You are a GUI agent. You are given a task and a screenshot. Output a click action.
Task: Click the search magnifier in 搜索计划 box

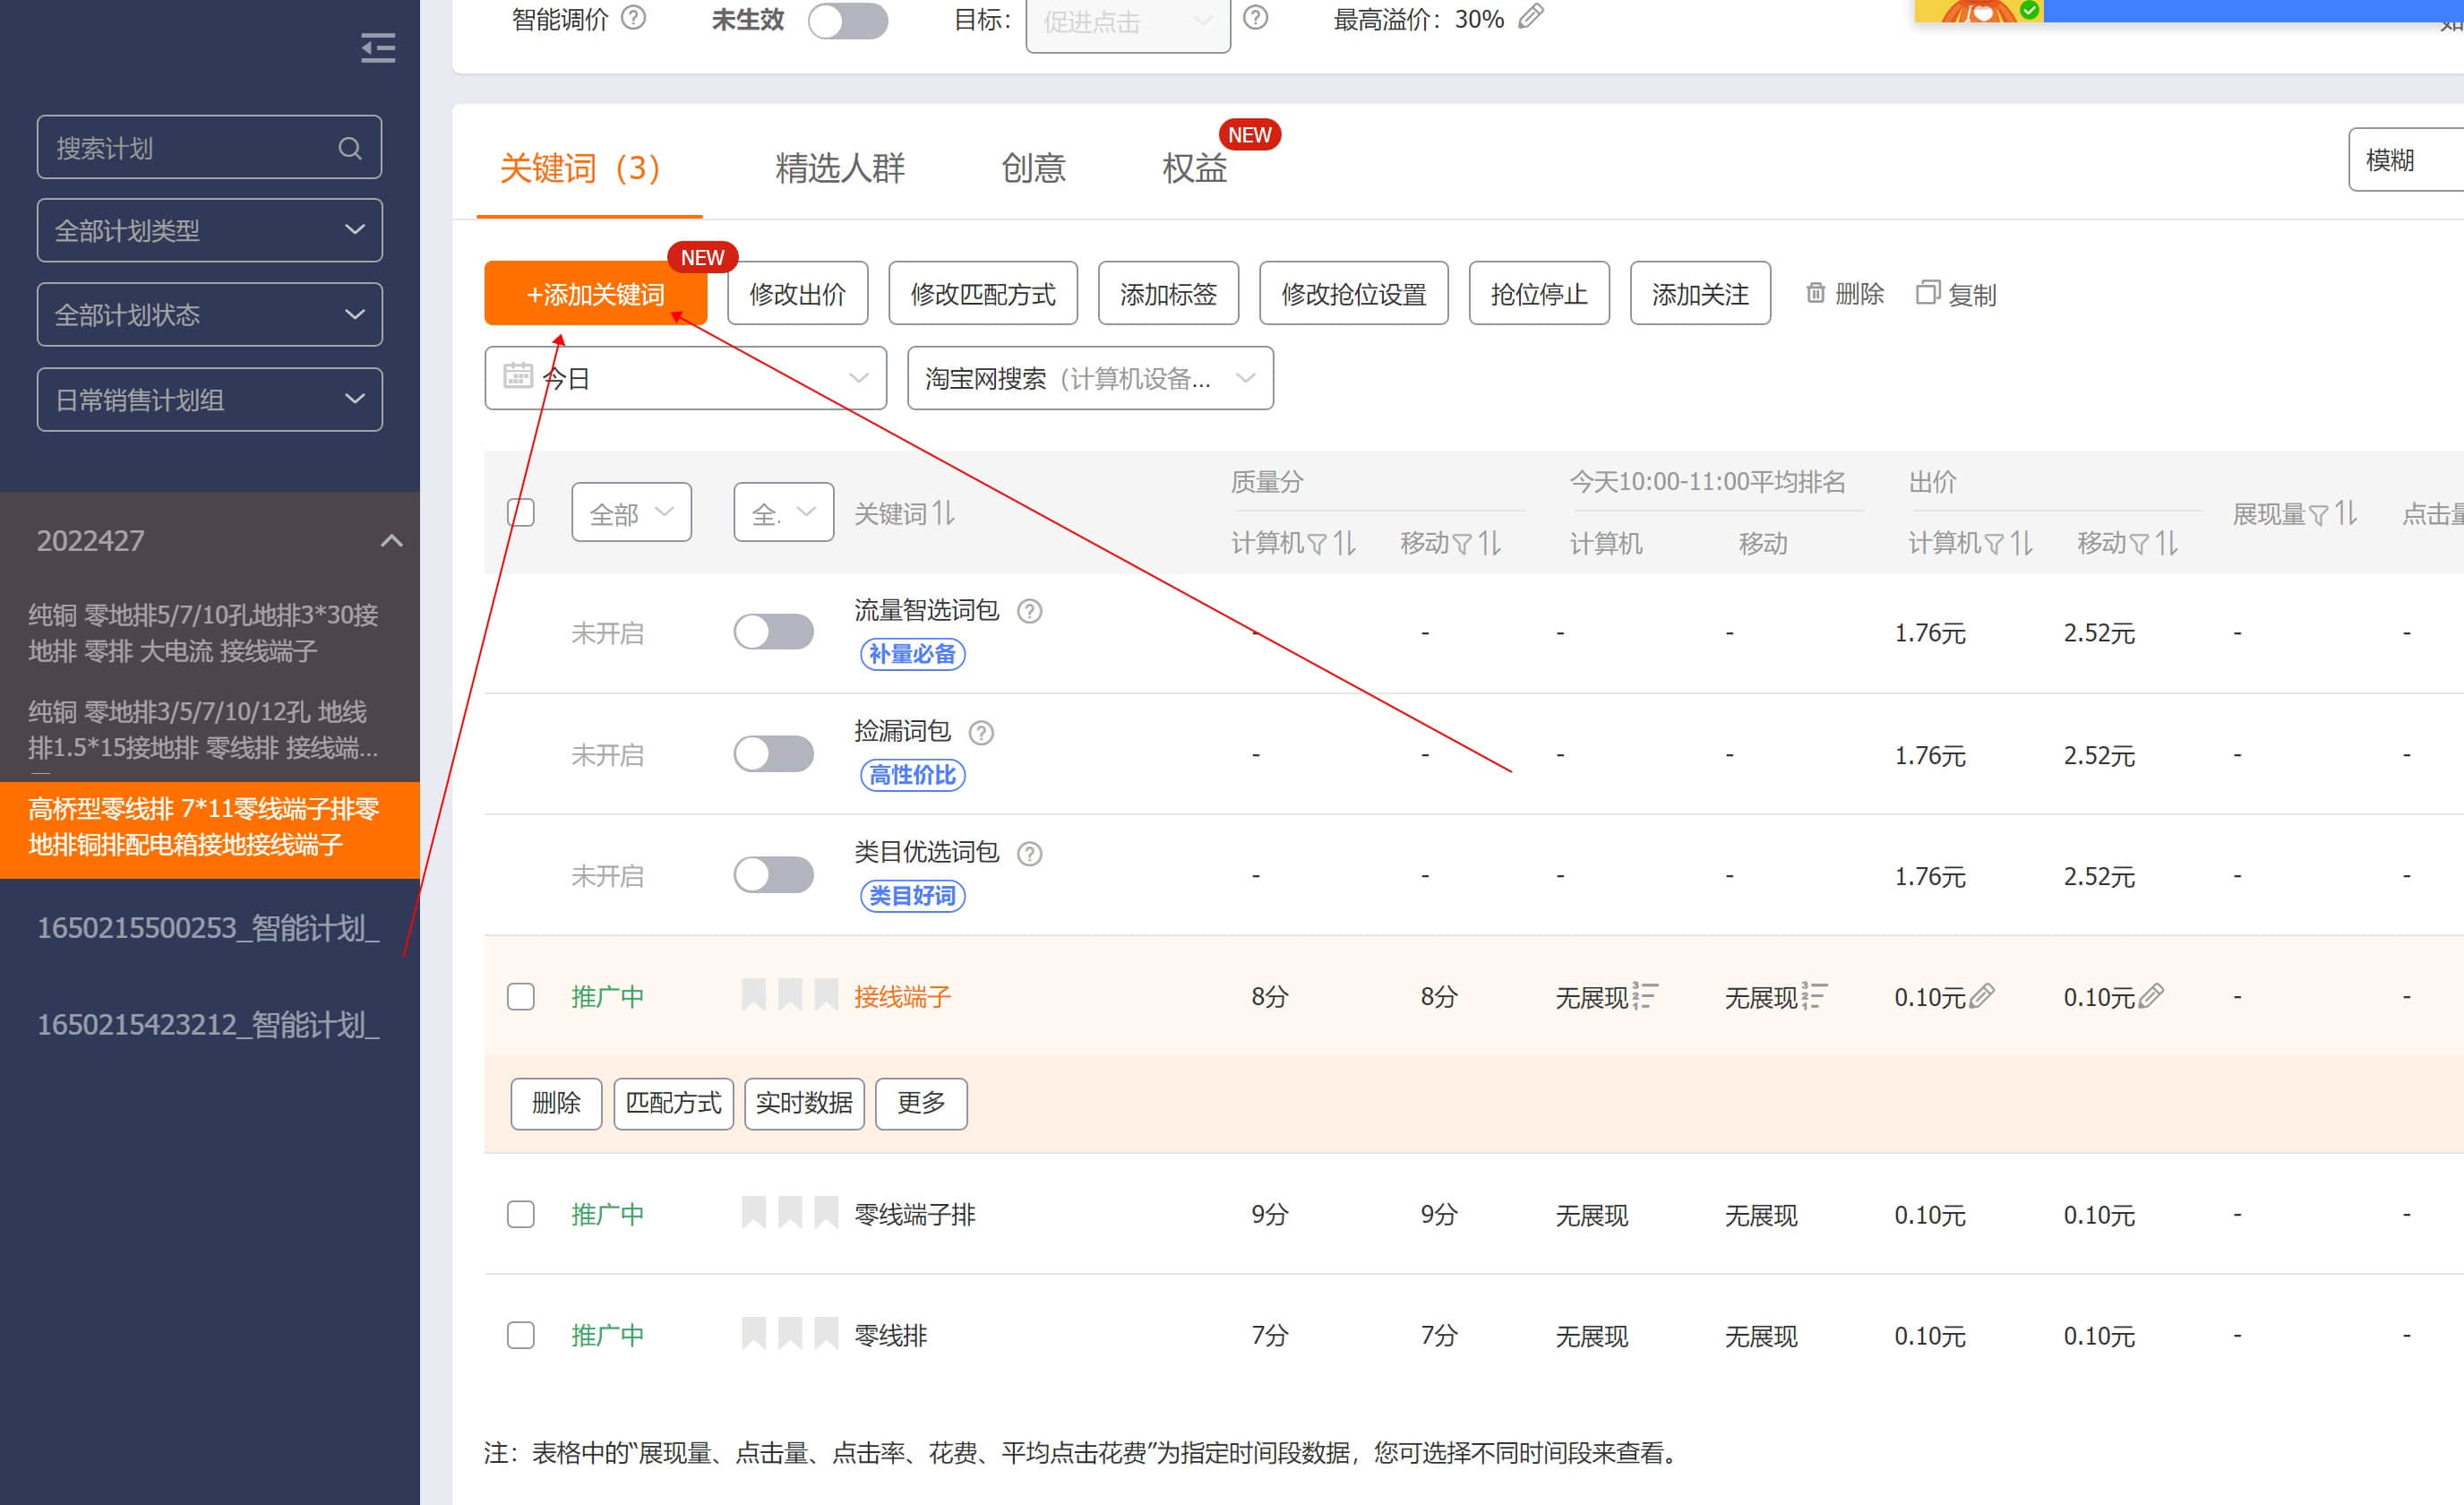click(x=349, y=148)
